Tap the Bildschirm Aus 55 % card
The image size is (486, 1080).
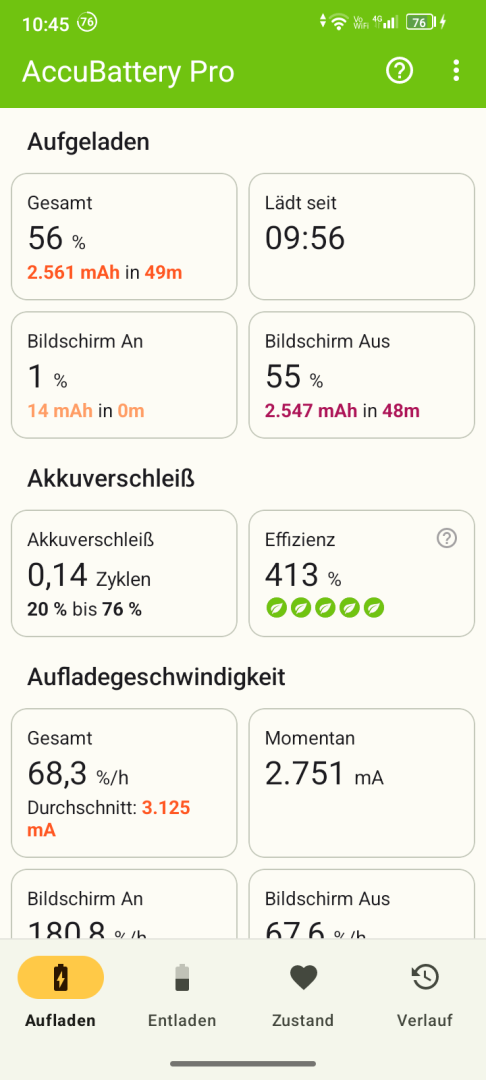coord(361,375)
